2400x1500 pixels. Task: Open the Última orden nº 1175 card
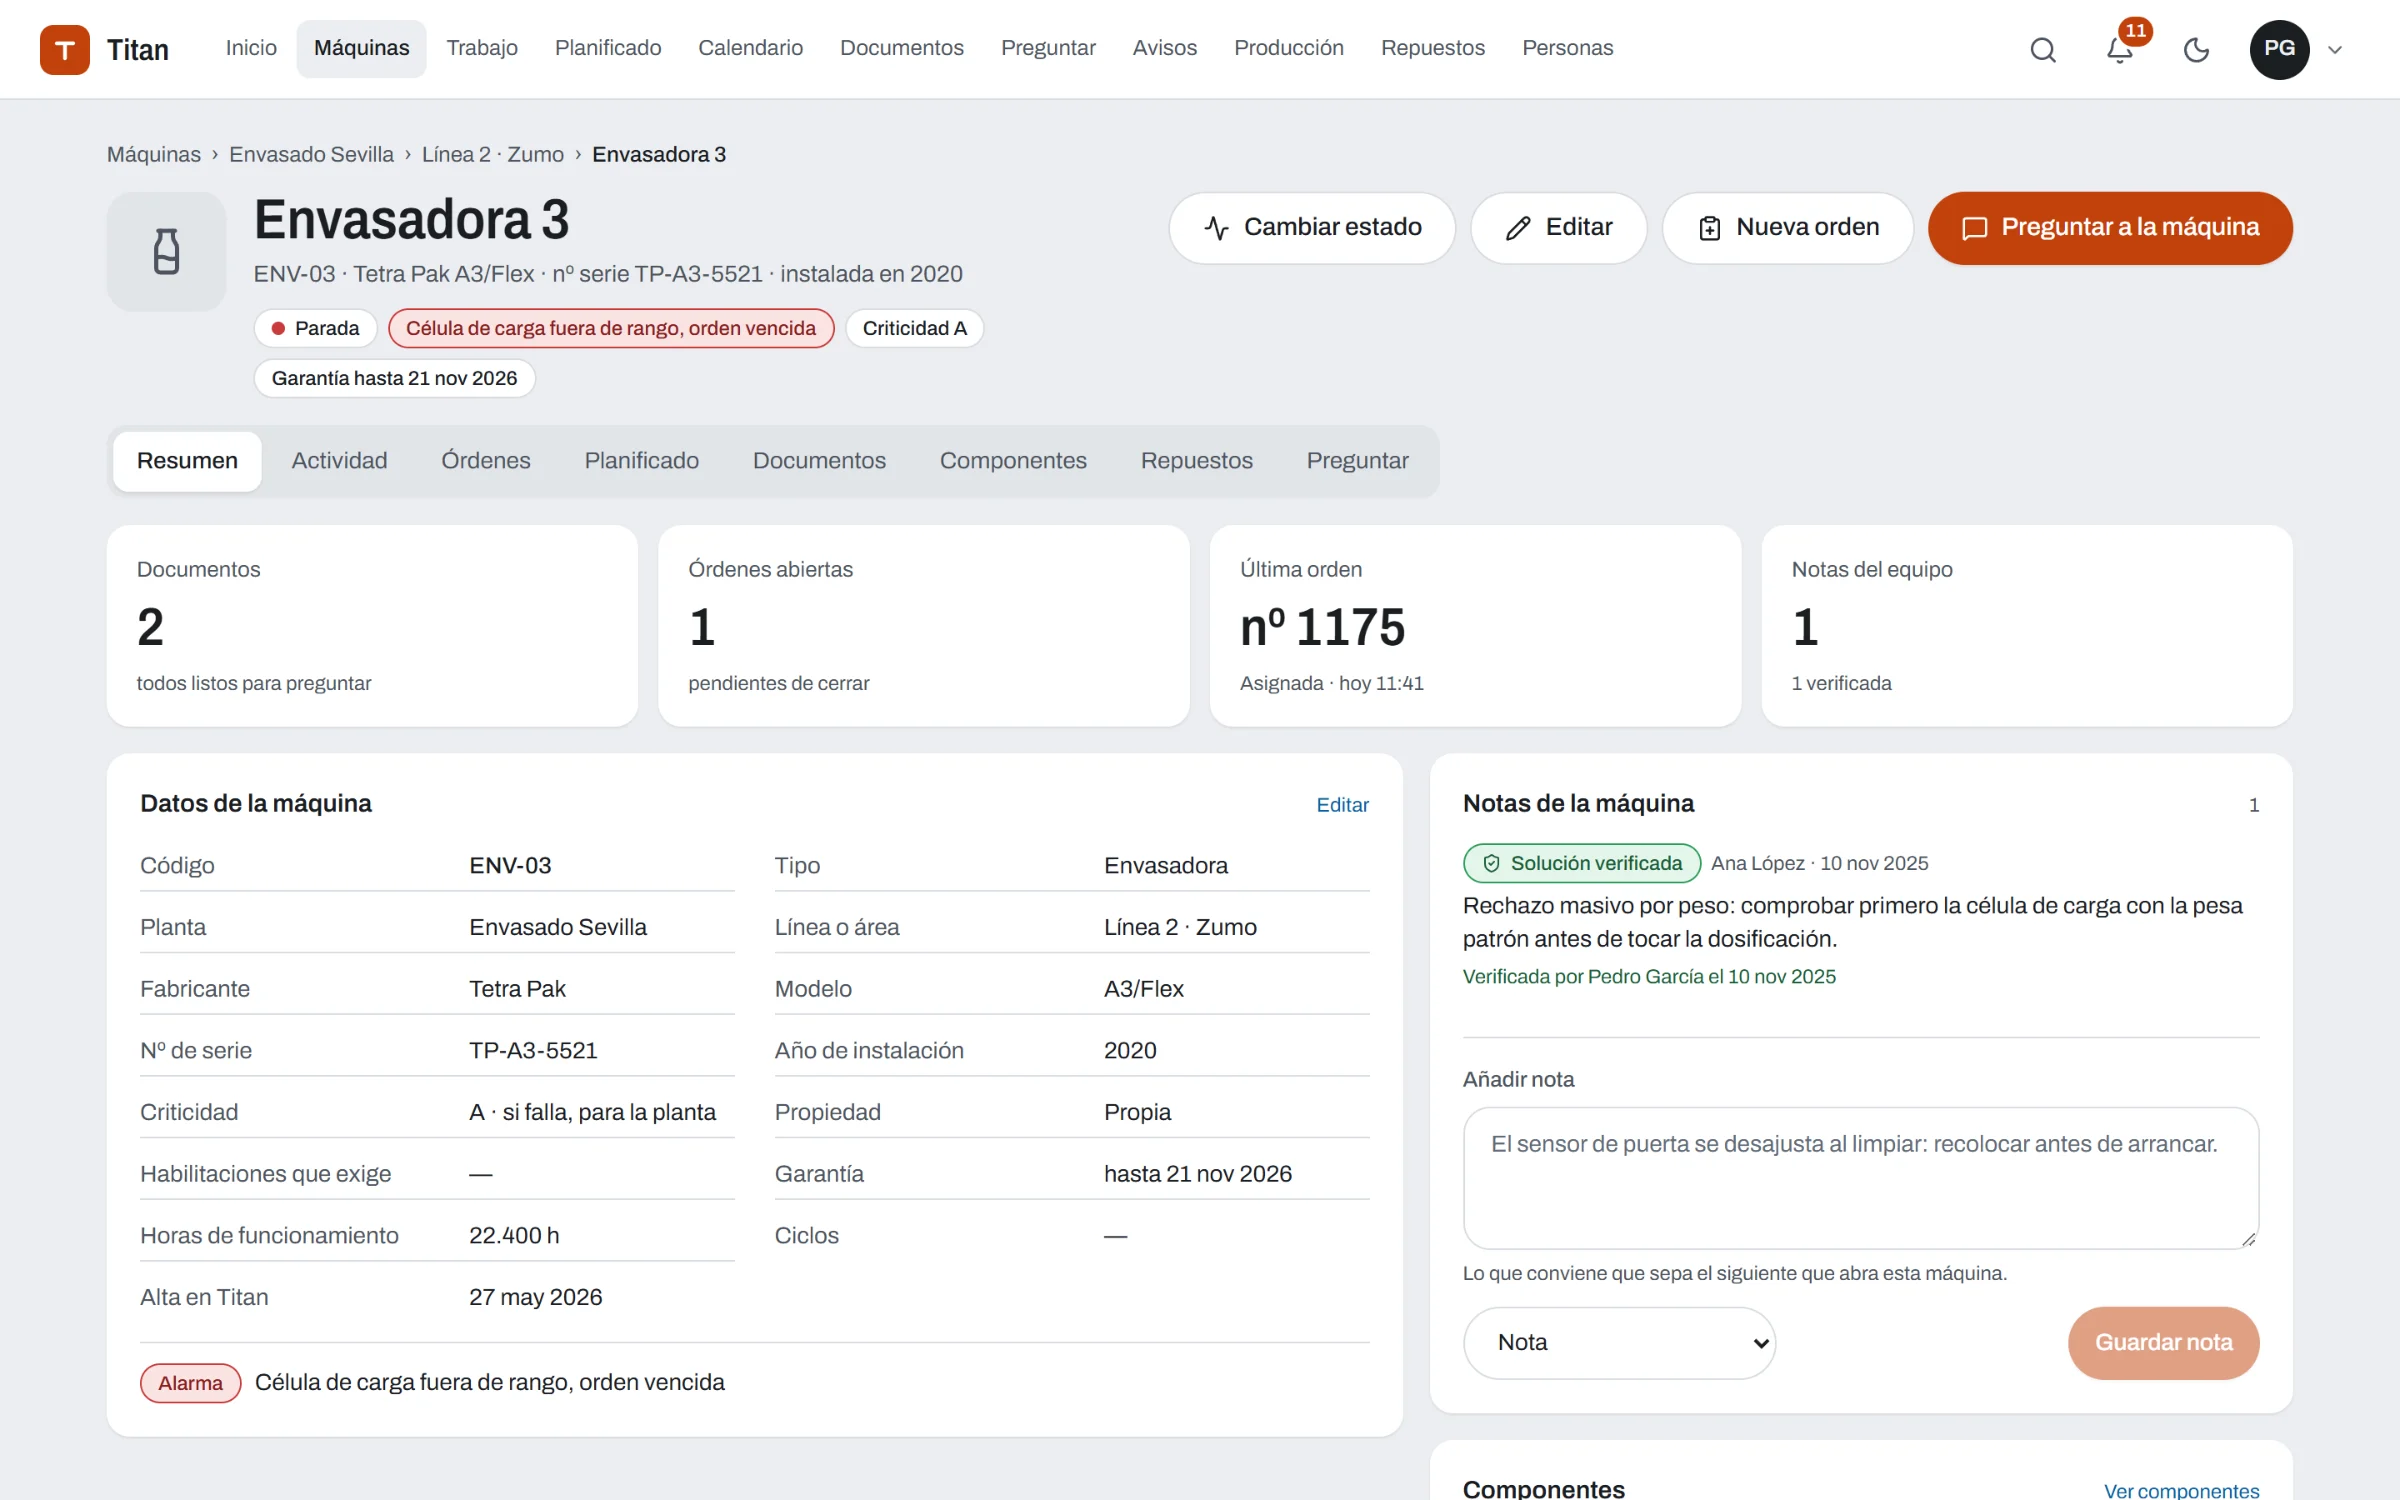pyautogui.click(x=1475, y=626)
